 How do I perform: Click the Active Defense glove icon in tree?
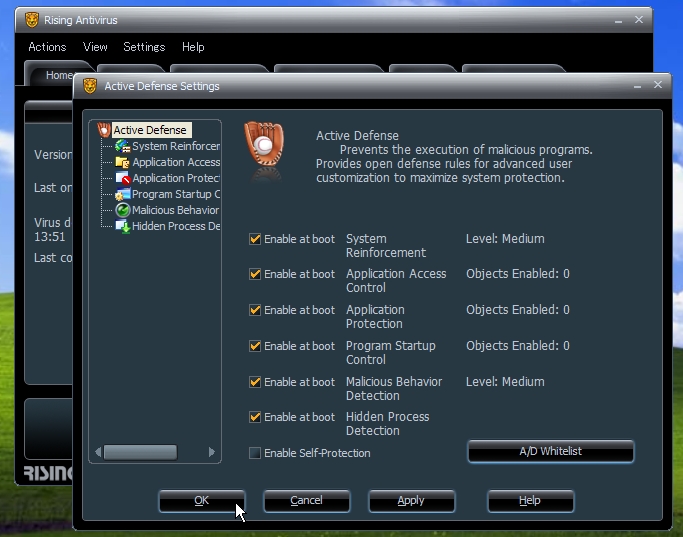(104, 130)
